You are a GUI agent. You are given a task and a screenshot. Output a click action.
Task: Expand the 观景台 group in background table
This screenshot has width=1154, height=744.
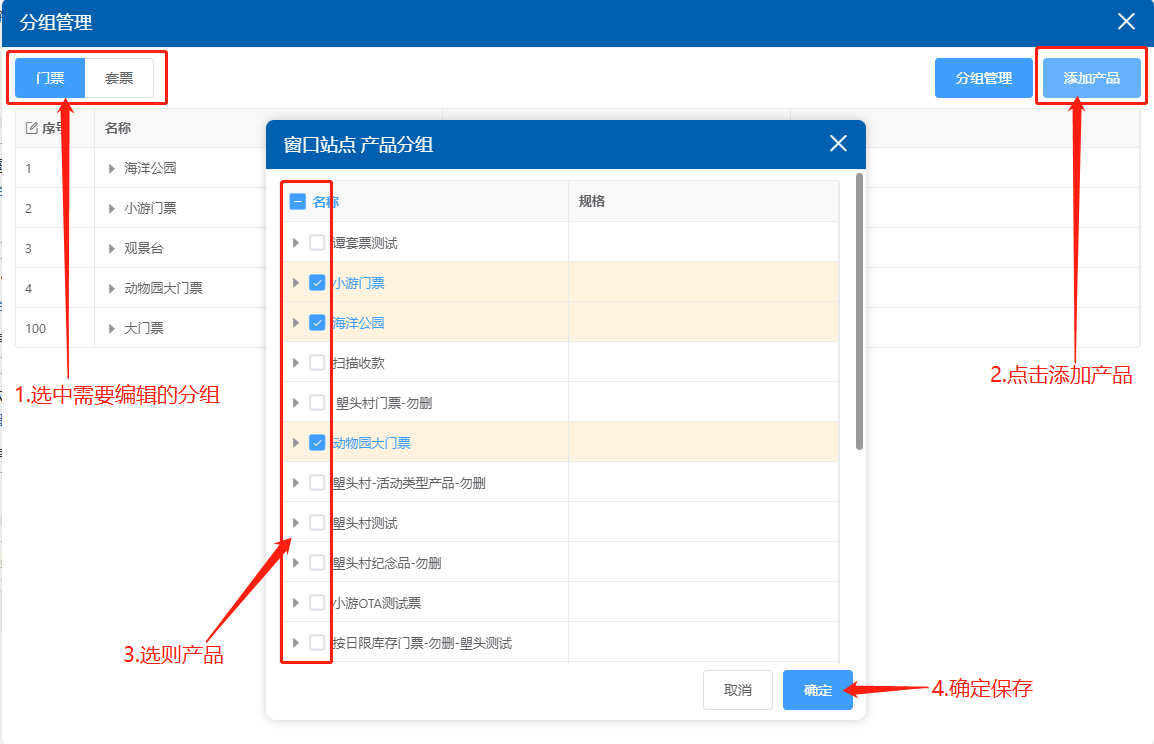pos(112,248)
